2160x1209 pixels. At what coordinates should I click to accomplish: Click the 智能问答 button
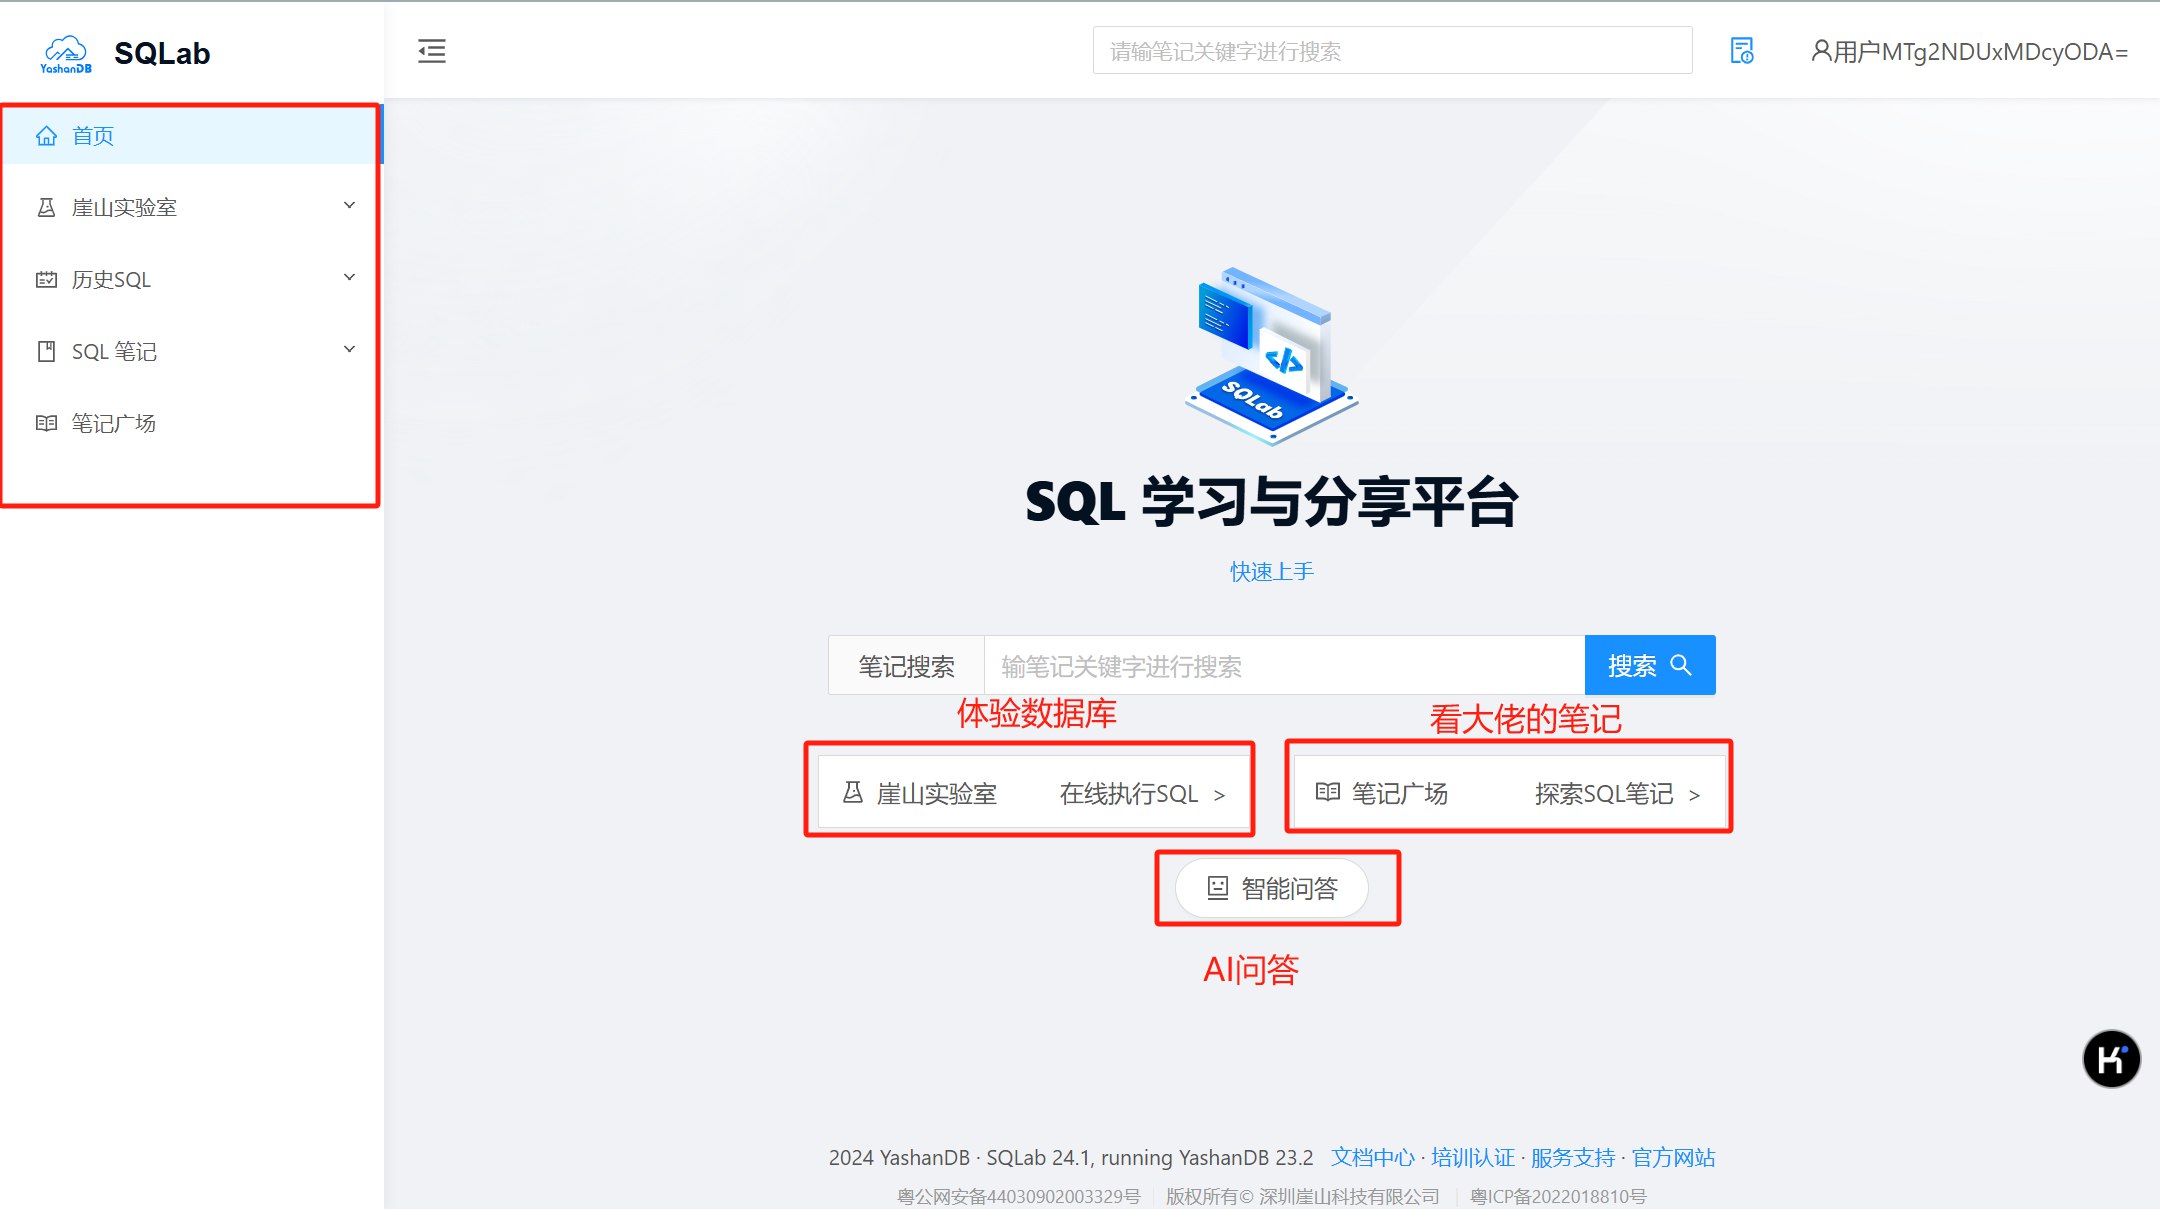coord(1271,888)
